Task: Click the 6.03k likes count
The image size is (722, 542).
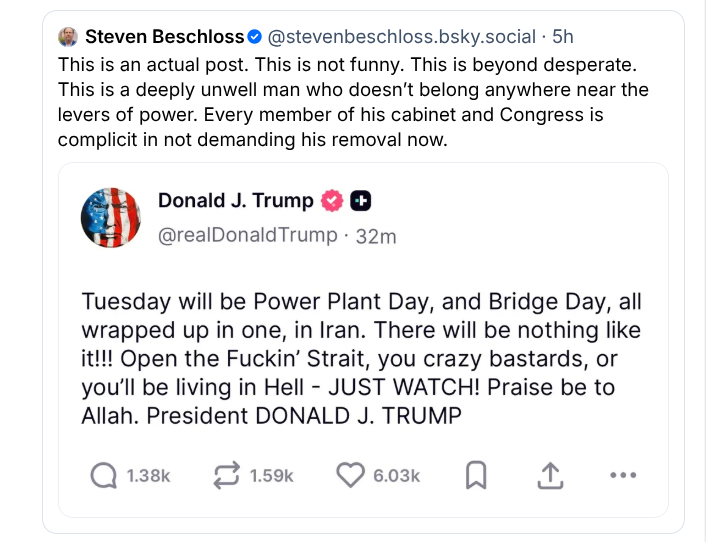Action: (x=396, y=477)
